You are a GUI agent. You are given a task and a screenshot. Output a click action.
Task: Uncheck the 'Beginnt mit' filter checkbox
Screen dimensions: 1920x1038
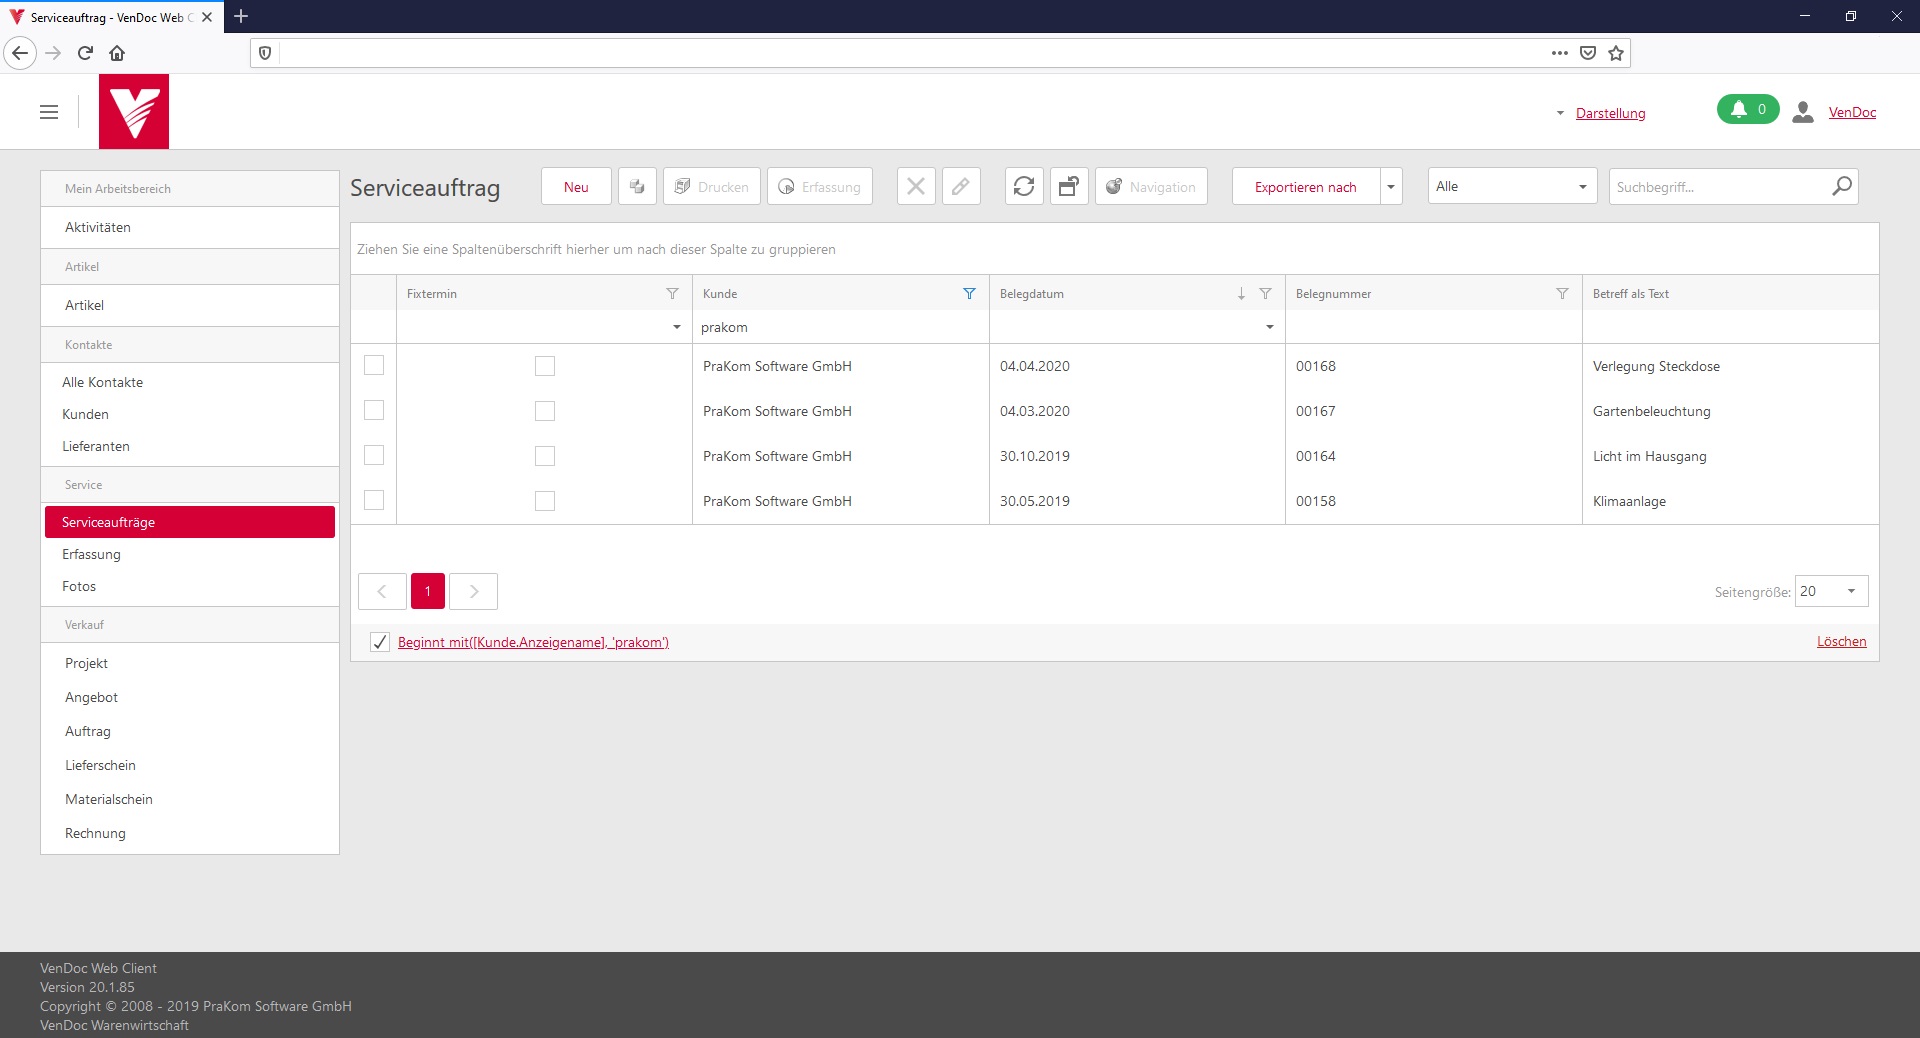coord(380,642)
